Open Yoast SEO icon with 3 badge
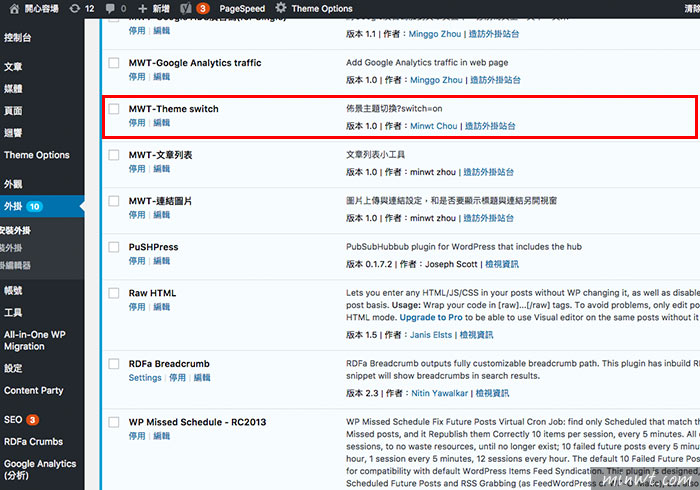Viewport: 700px width, 490px height. [195, 8]
